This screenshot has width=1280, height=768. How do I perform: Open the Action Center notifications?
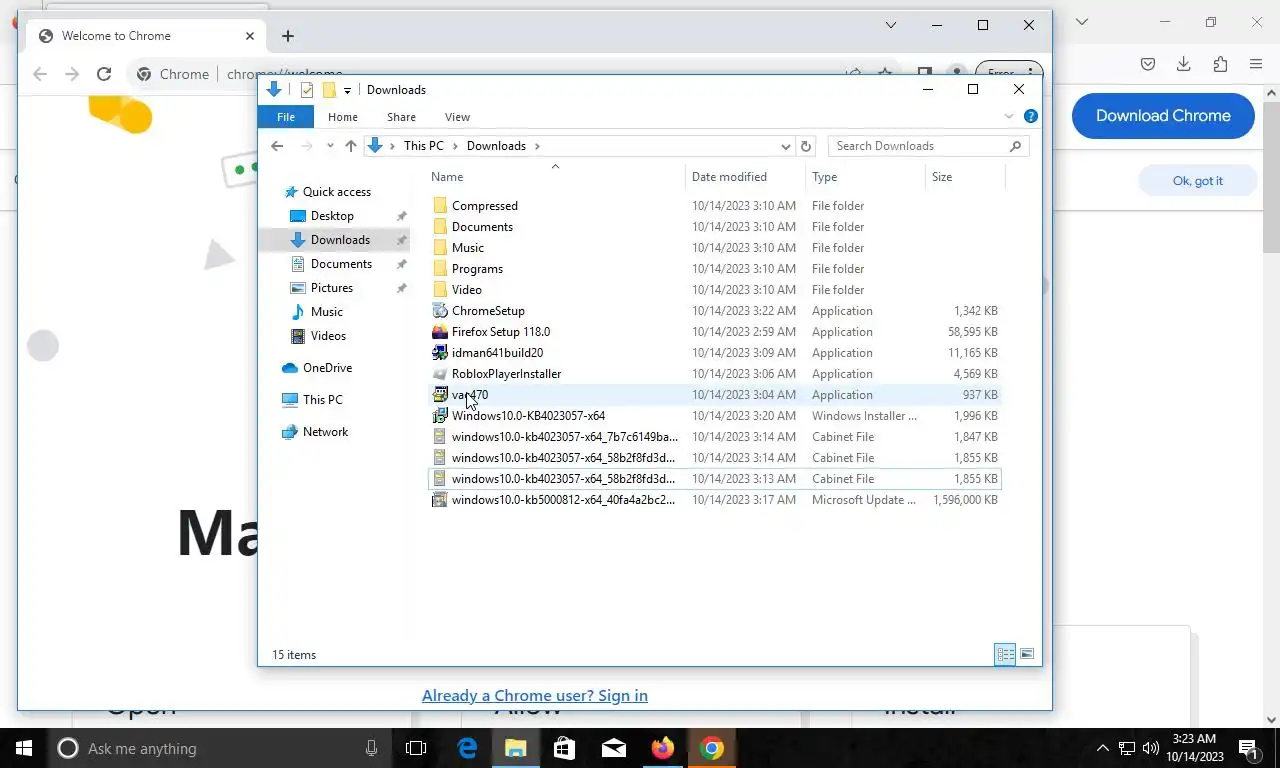[1248, 748]
